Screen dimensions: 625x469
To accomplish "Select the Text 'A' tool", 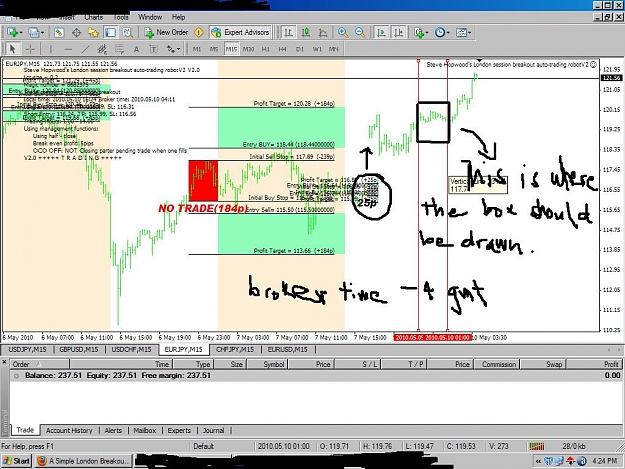I will 136,49.
